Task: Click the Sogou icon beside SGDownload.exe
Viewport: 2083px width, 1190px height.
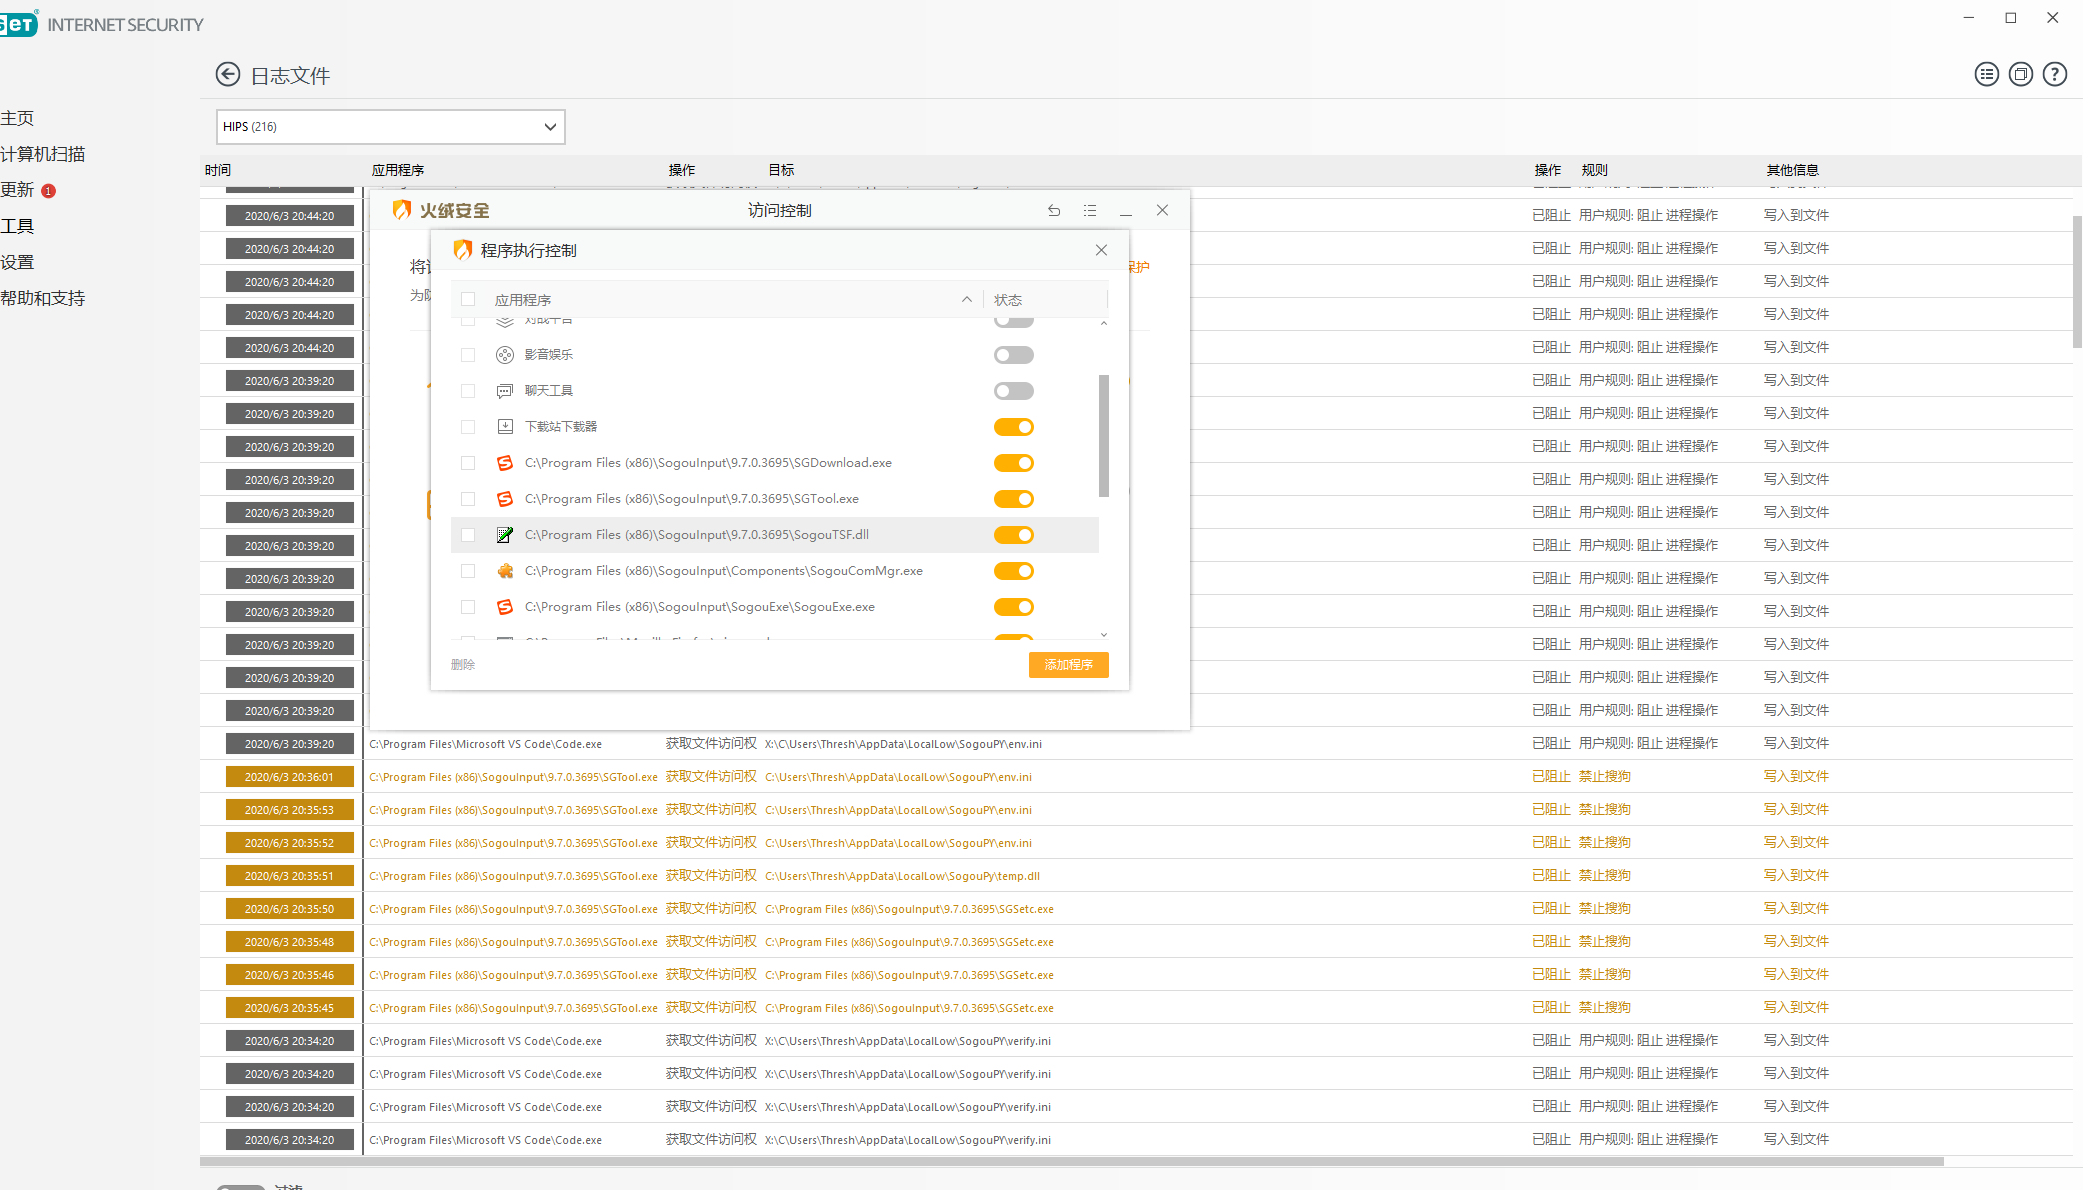Action: 505,463
